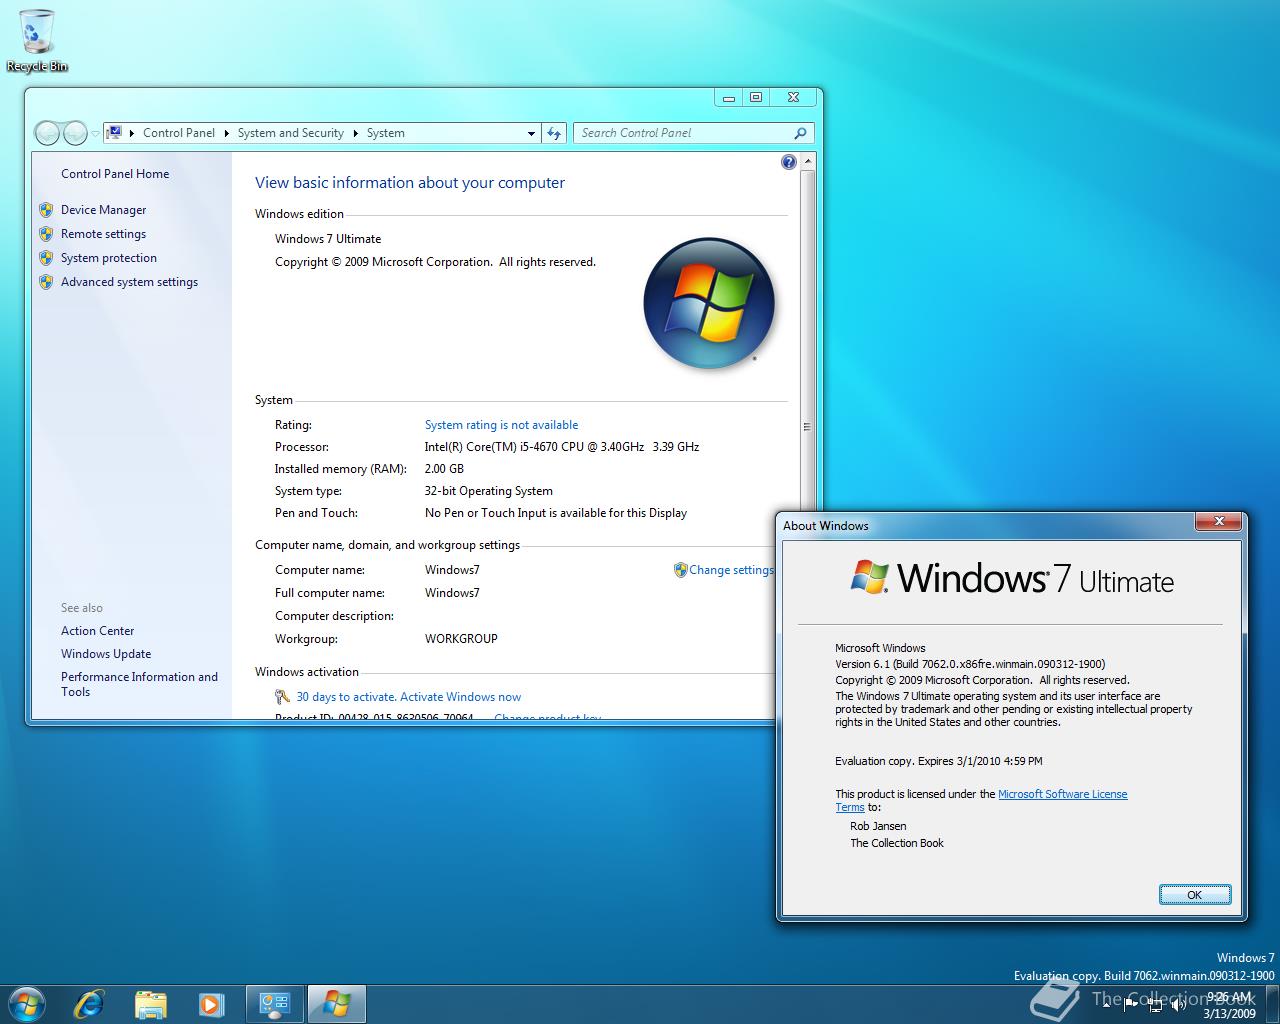Expand arrow after System and Security breadcrumb
Image resolution: width=1280 pixels, height=1024 pixels.
click(355, 133)
